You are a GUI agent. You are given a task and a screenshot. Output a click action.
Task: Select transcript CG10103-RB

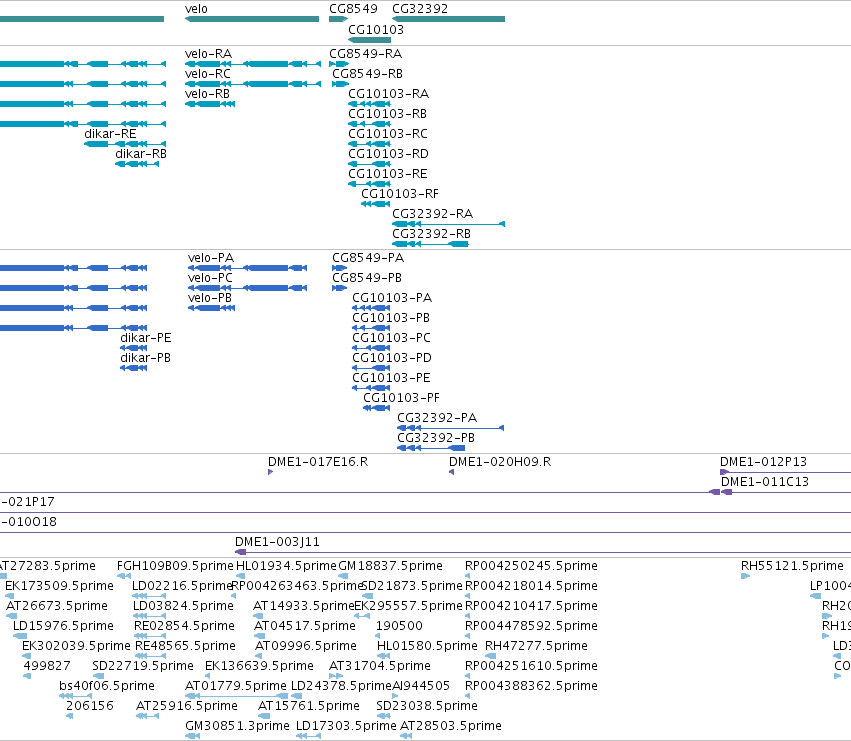click(x=388, y=114)
